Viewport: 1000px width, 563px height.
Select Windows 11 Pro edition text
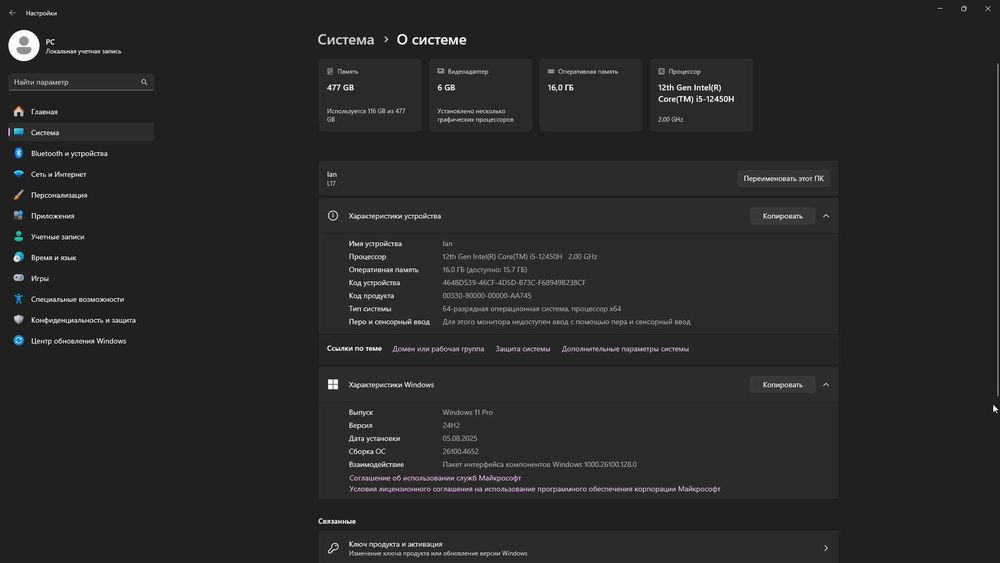(x=467, y=413)
